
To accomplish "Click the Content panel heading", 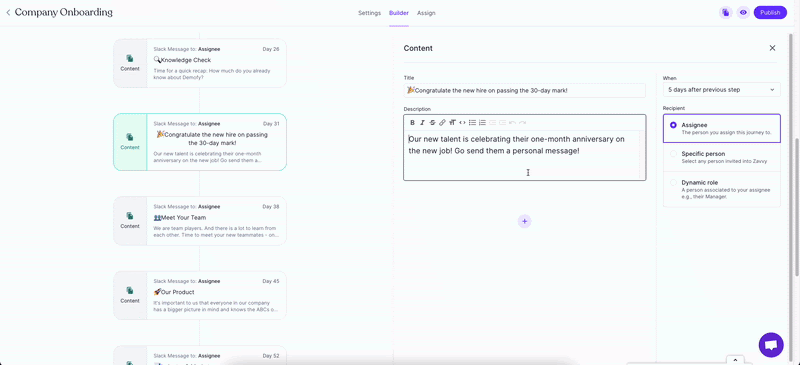I will pyautogui.click(x=418, y=48).
